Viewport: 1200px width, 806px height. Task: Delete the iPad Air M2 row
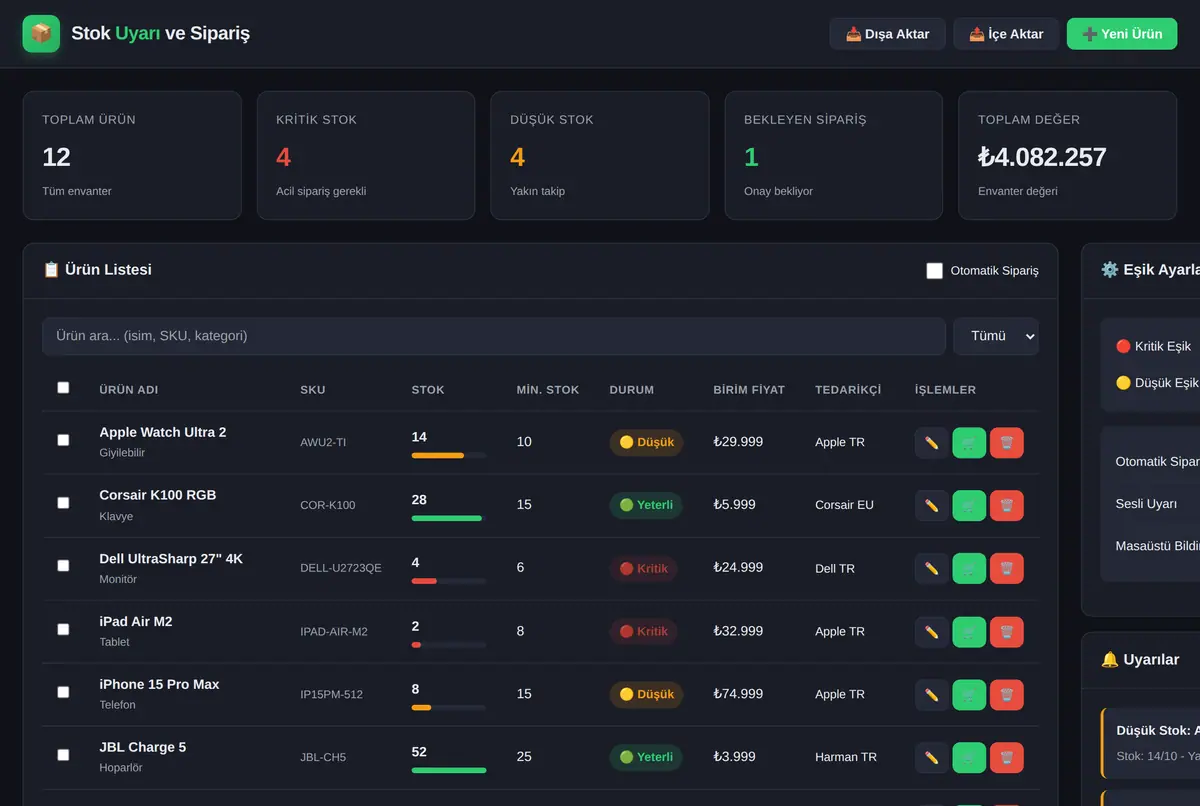pyautogui.click(x=1007, y=631)
